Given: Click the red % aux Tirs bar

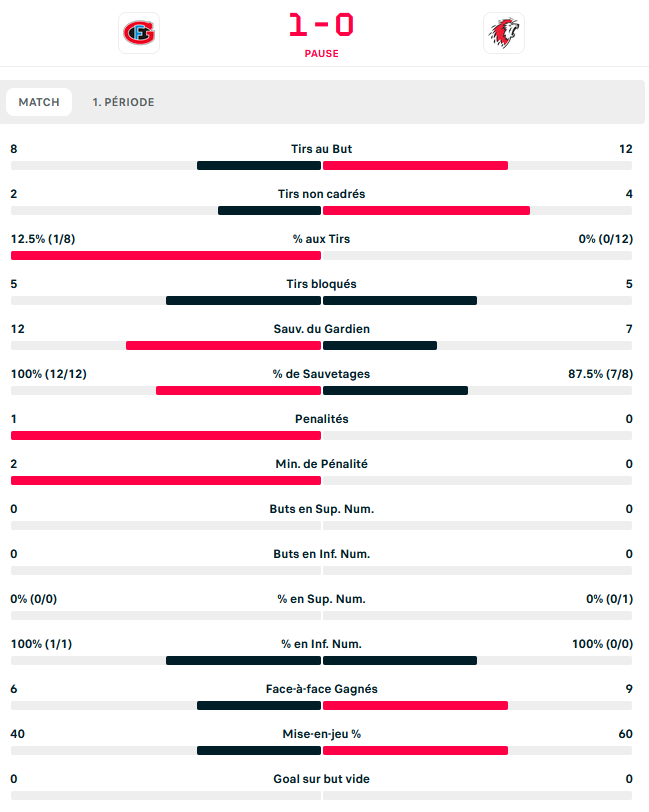Looking at the screenshot, I should [165, 255].
